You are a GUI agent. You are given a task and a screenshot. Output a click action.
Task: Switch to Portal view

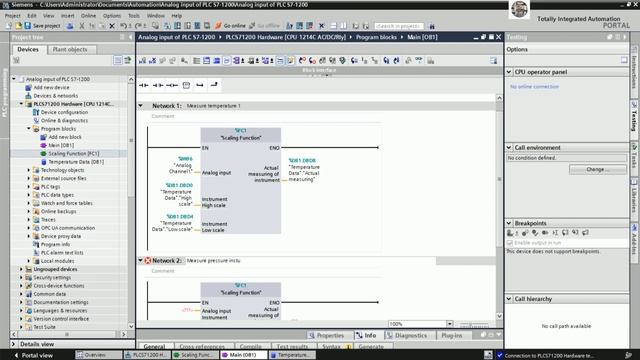pyautogui.click(x=33, y=356)
